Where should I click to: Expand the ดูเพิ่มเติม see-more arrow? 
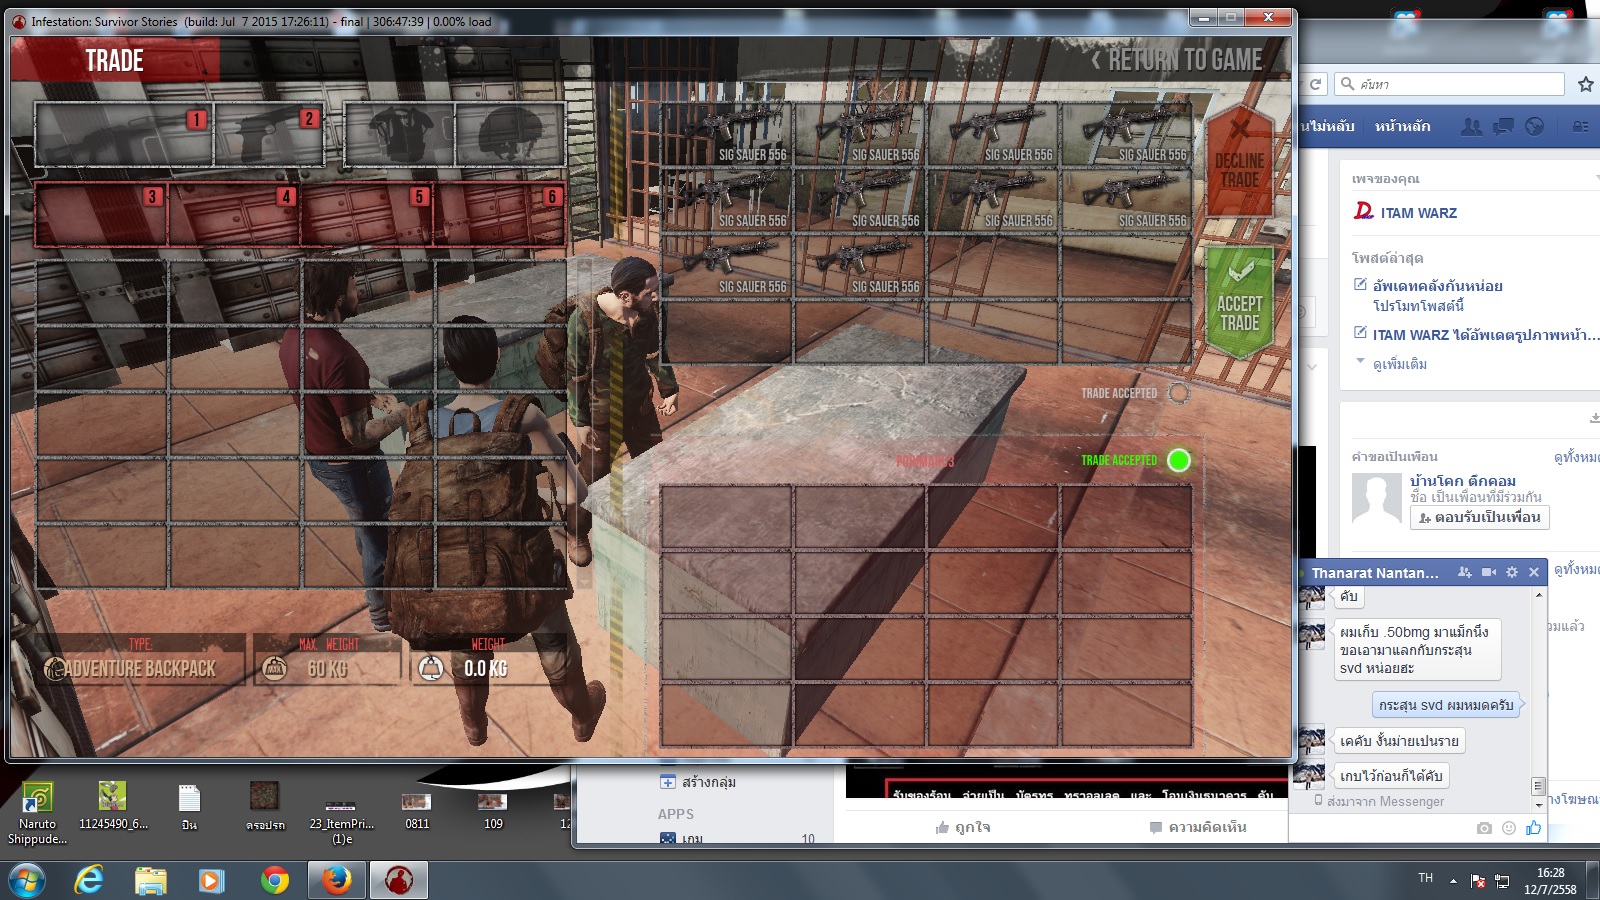(x=1360, y=362)
